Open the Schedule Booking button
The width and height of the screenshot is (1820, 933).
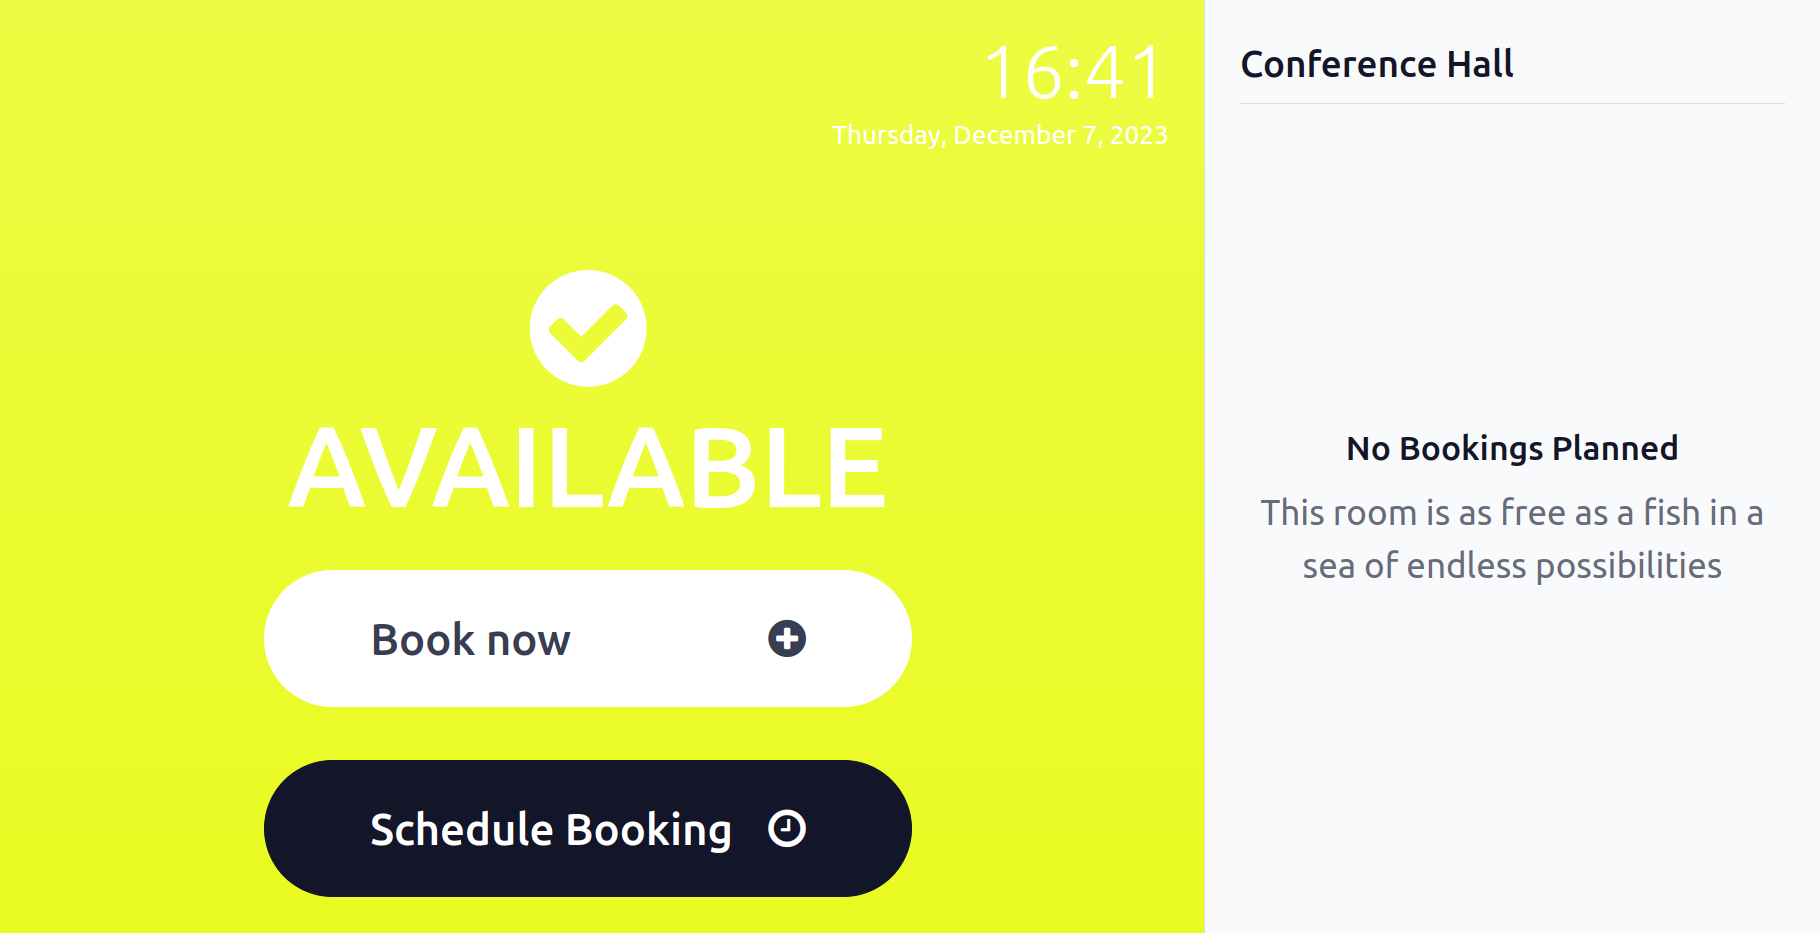click(588, 828)
